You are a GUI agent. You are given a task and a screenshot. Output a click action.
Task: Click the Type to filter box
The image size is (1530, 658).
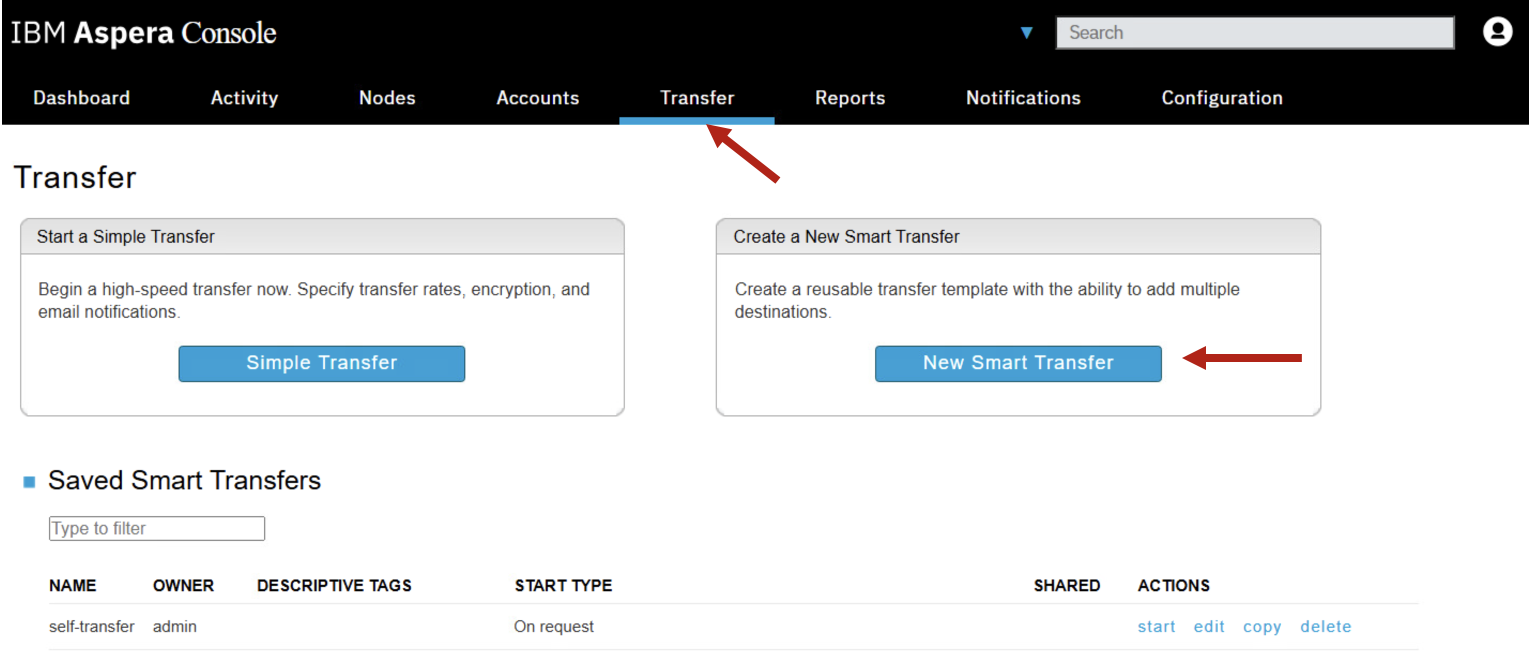pyautogui.click(x=157, y=528)
